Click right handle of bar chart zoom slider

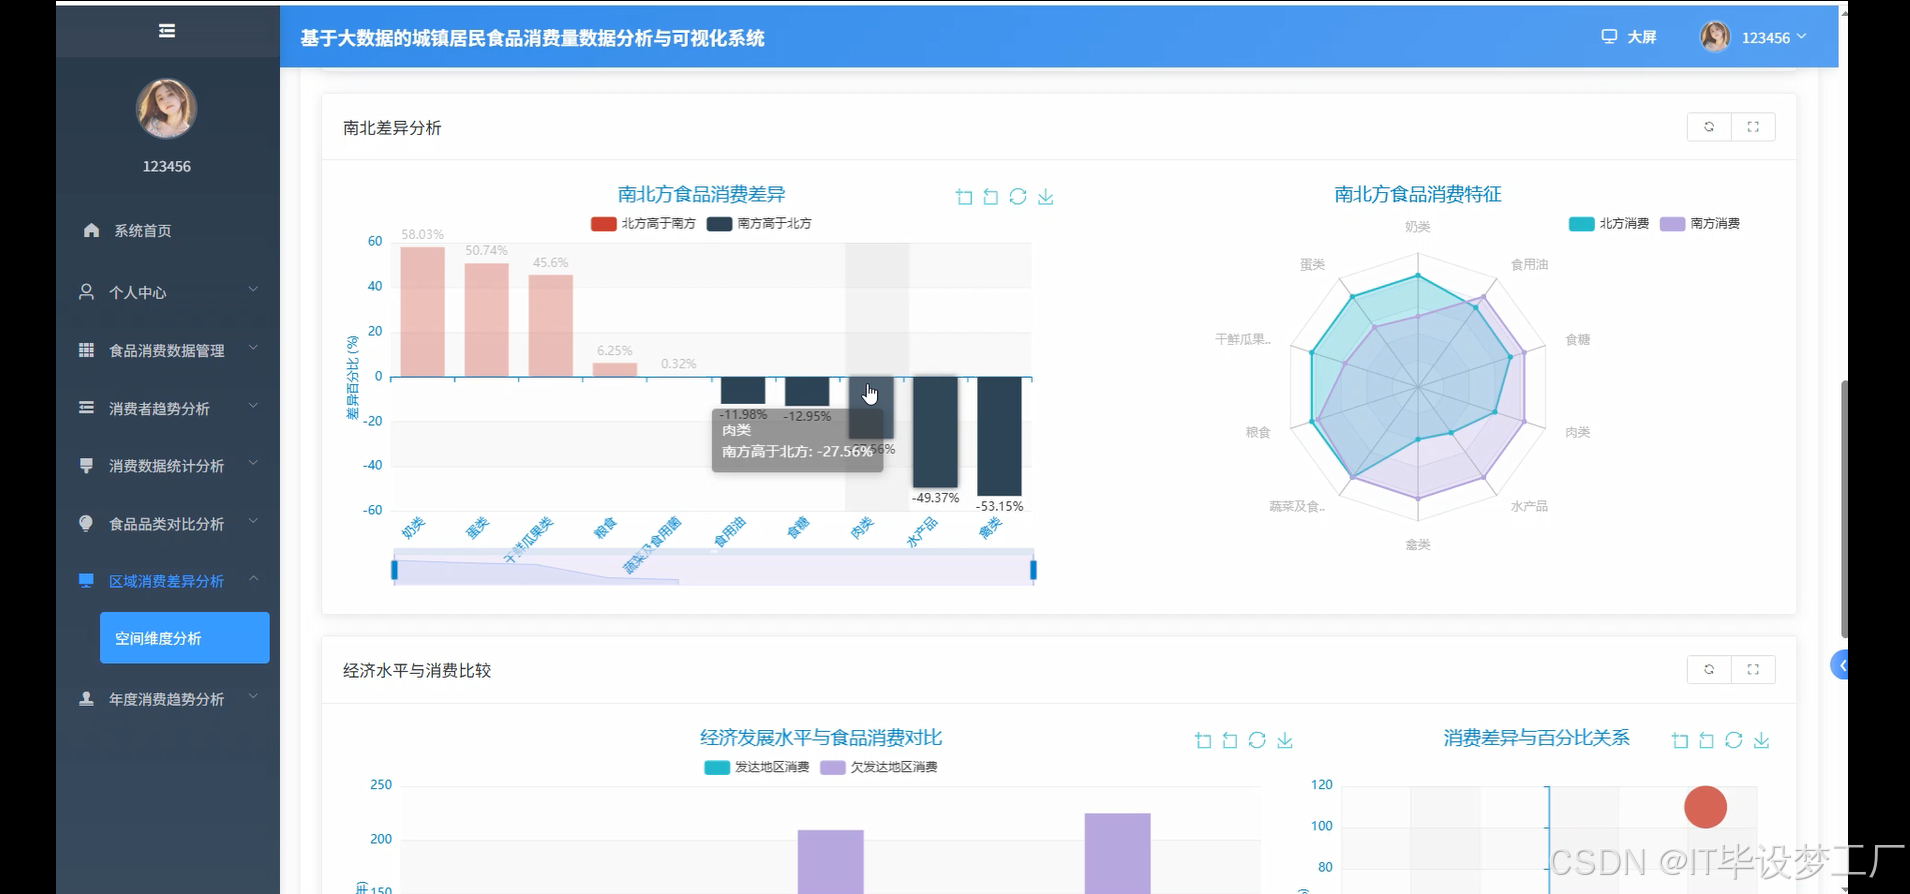coord(1033,570)
